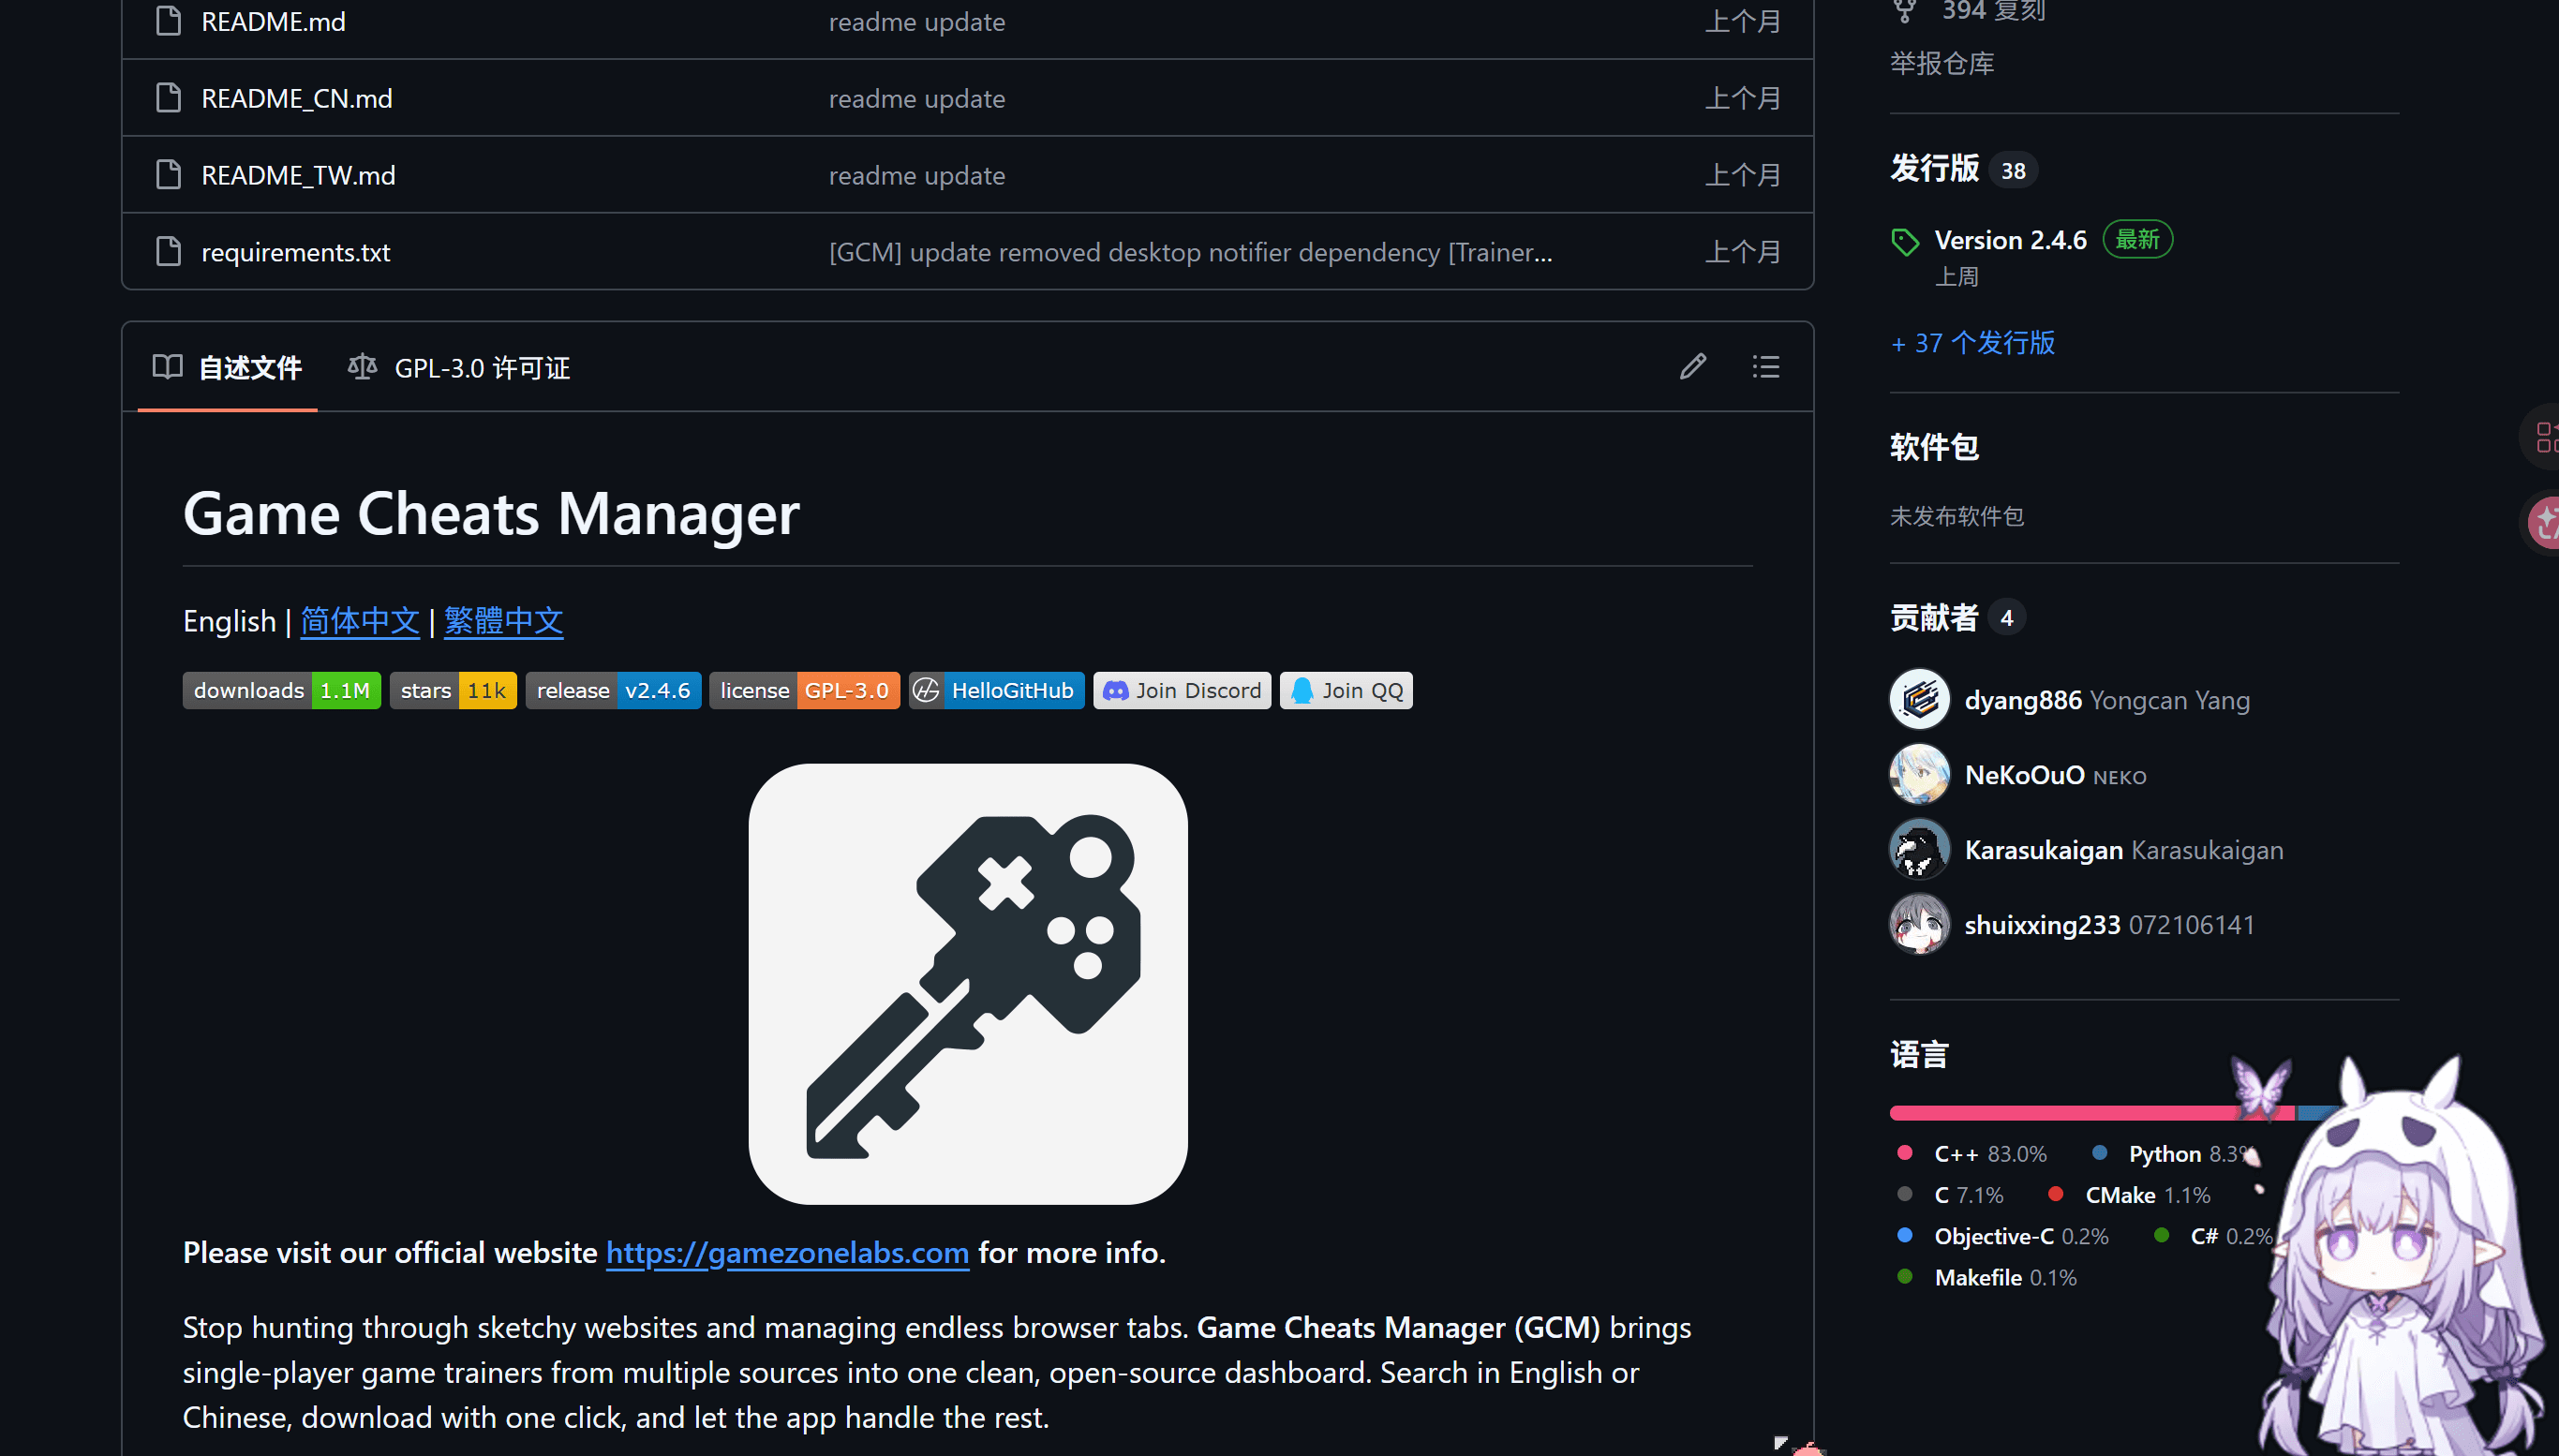The height and width of the screenshot is (1456, 2559).
Task: Open the requirements.txt GCM commit message
Action: tap(1191, 252)
